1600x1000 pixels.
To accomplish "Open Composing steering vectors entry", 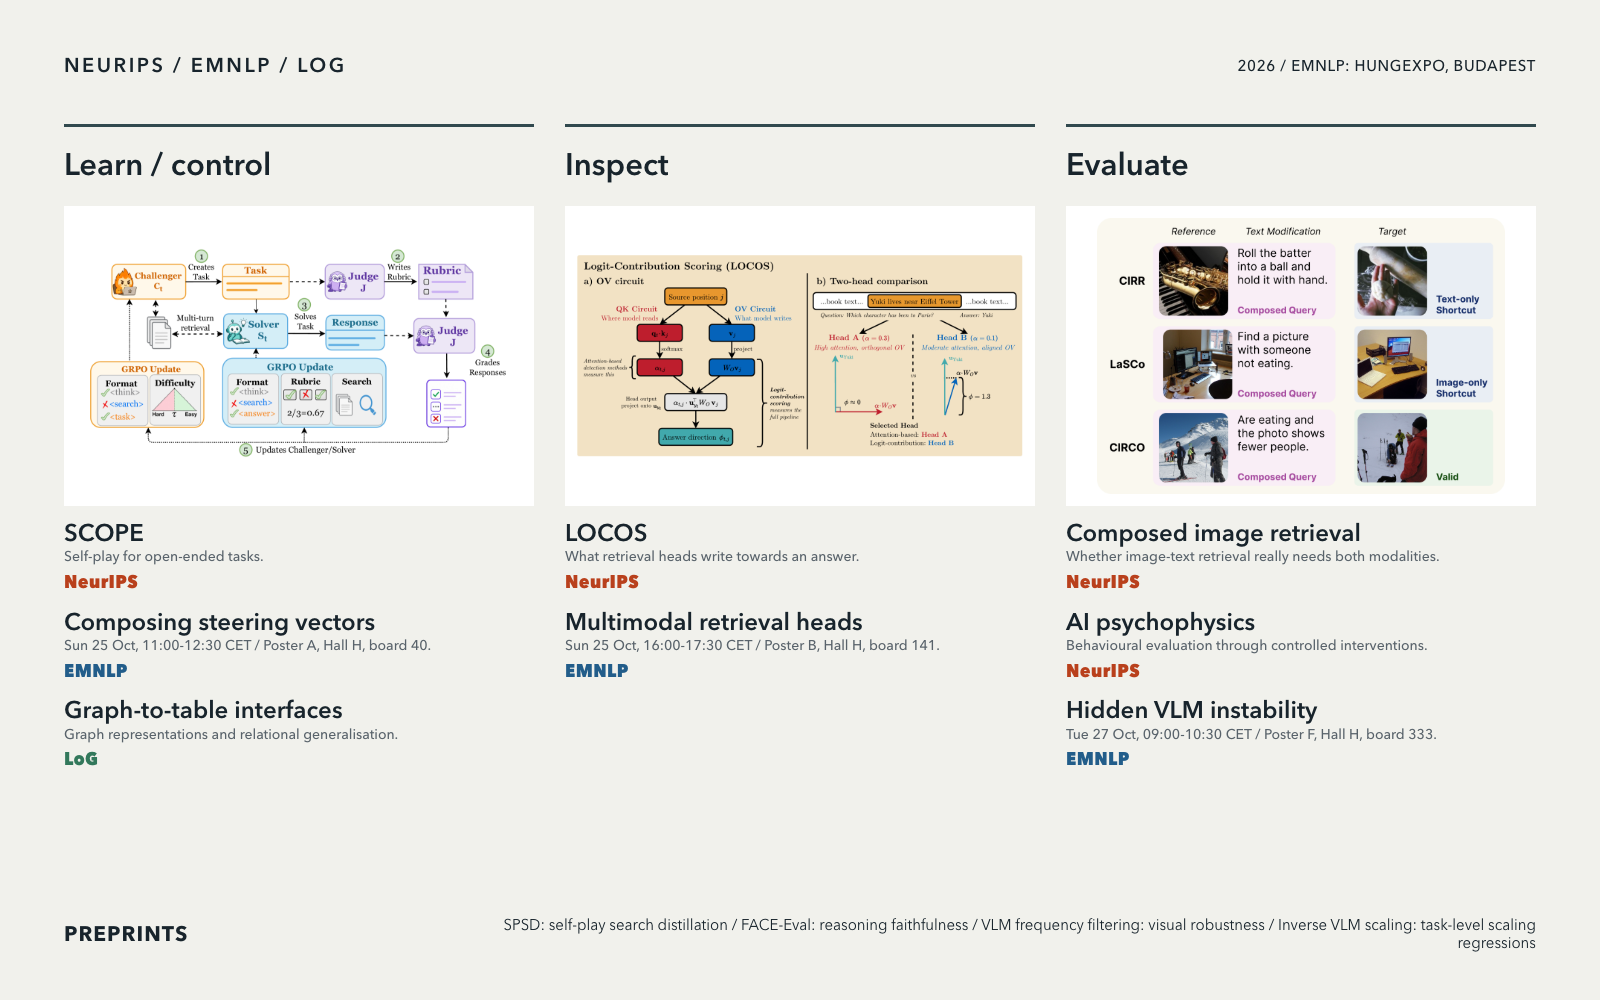I will pos(220,622).
